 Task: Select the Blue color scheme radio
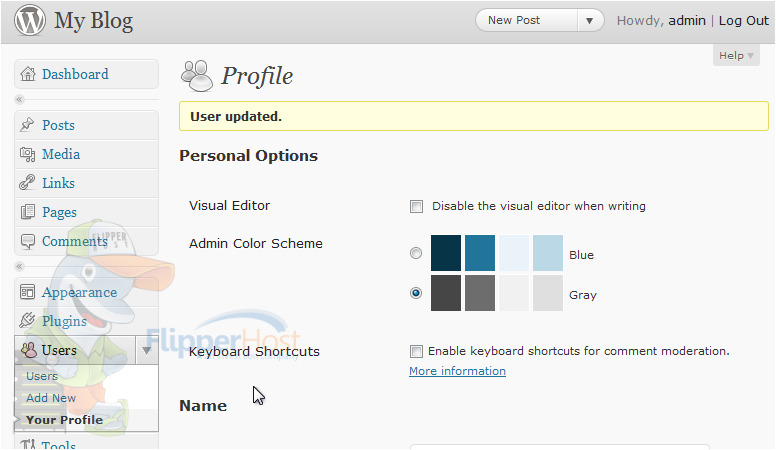coord(416,253)
